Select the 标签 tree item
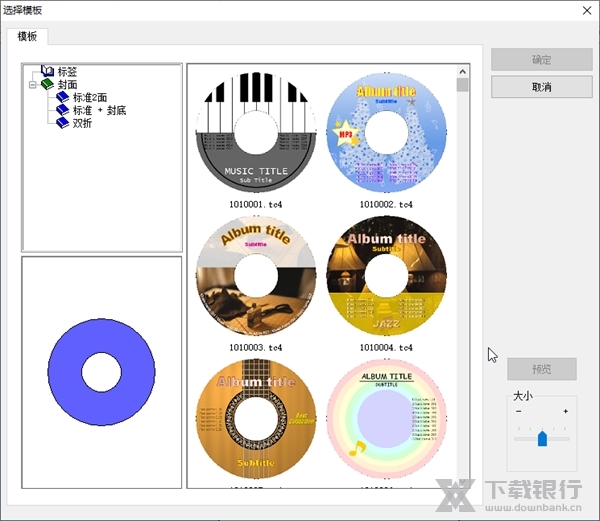This screenshot has width=600, height=521. (x=67, y=72)
